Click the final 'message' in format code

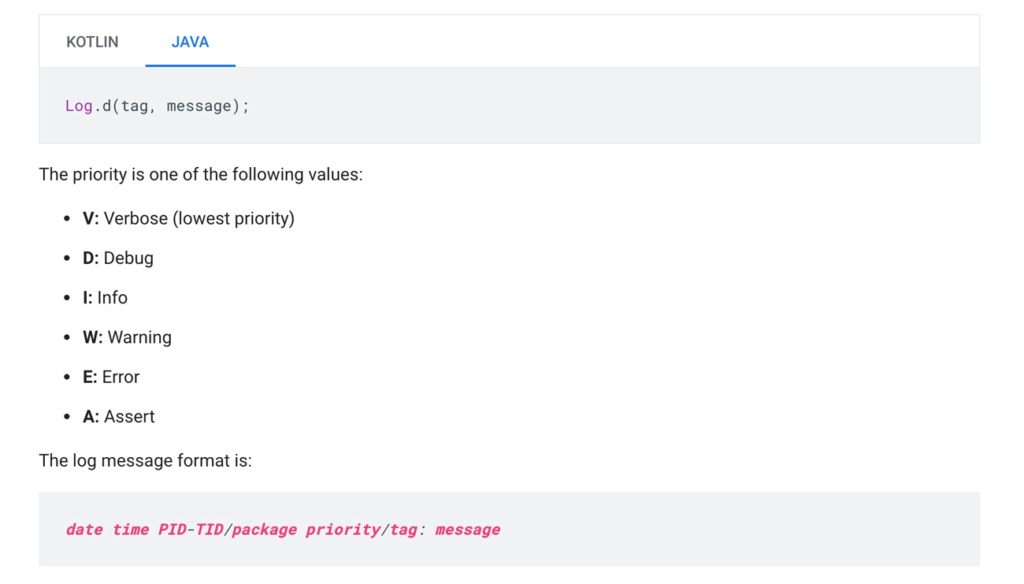coord(467,530)
